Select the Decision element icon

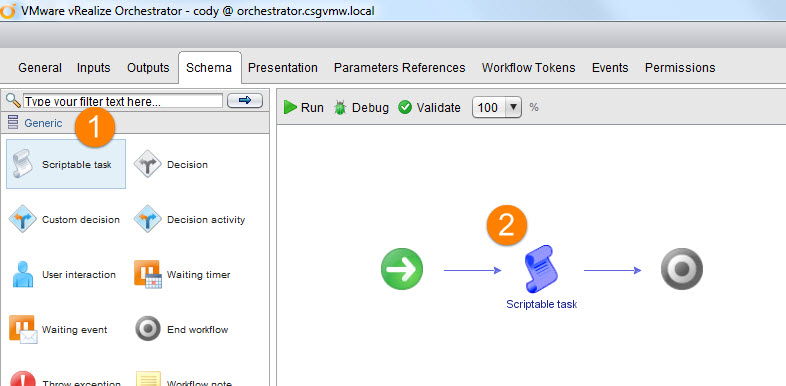tap(147, 164)
